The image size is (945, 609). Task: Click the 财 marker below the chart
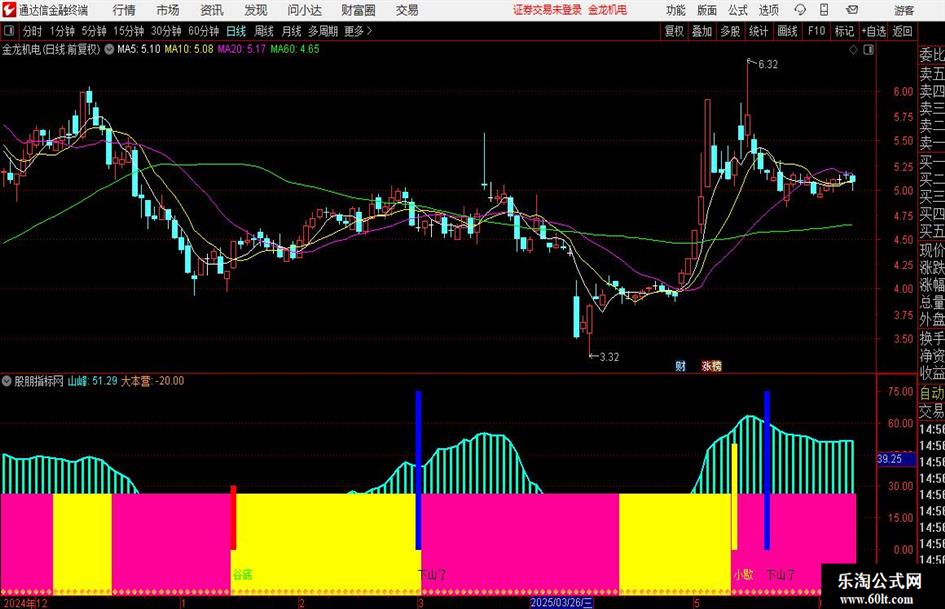point(680,365)
